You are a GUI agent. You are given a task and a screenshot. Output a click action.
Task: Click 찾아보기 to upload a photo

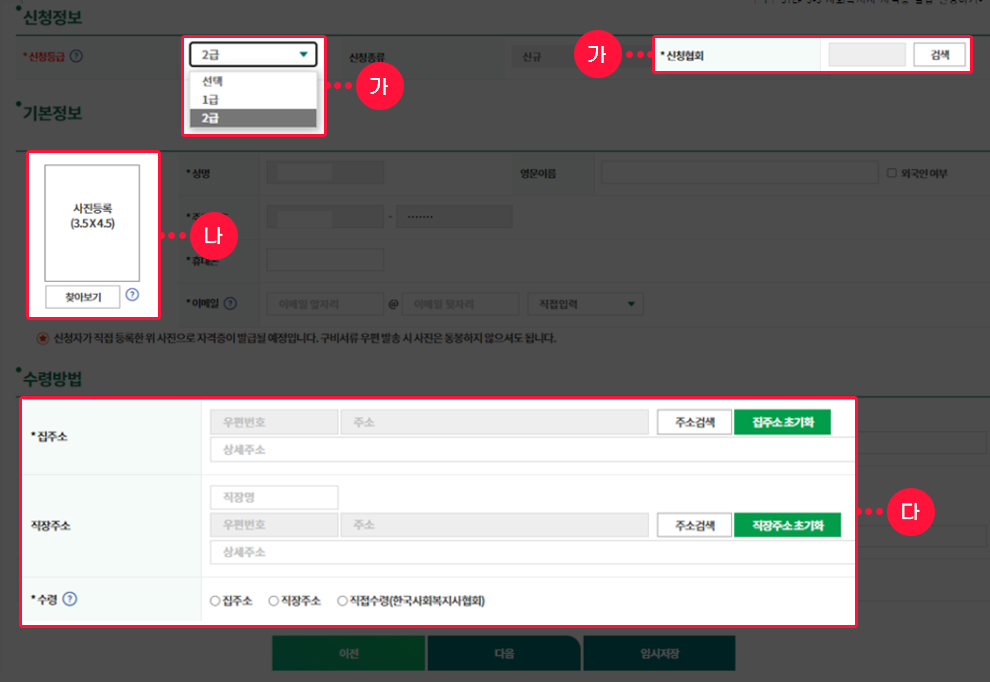(x=81, y=296)
